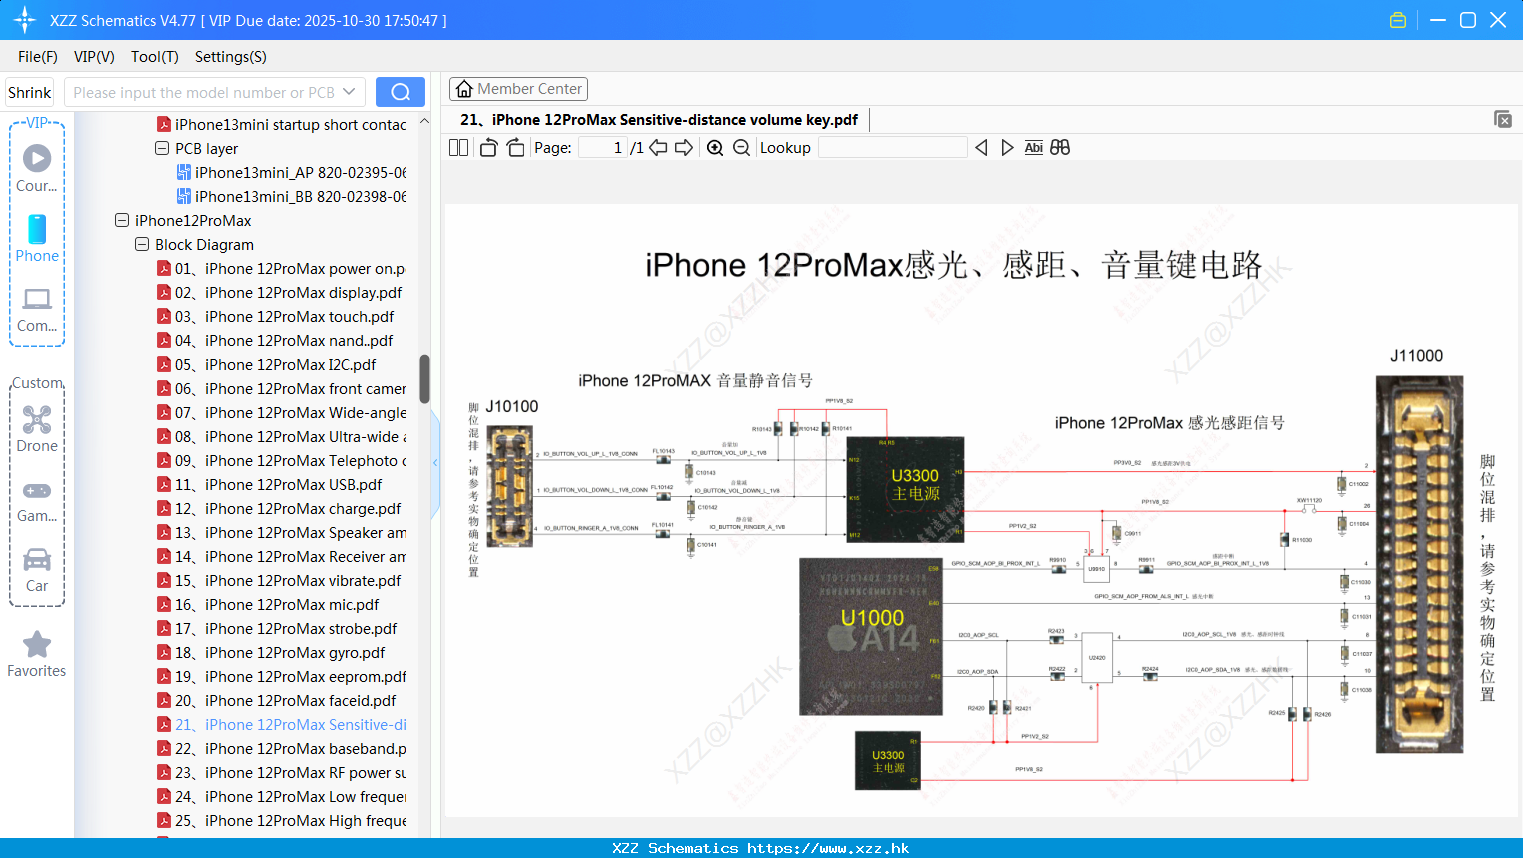Click the tree vertical scrollbar thumb

424,379
